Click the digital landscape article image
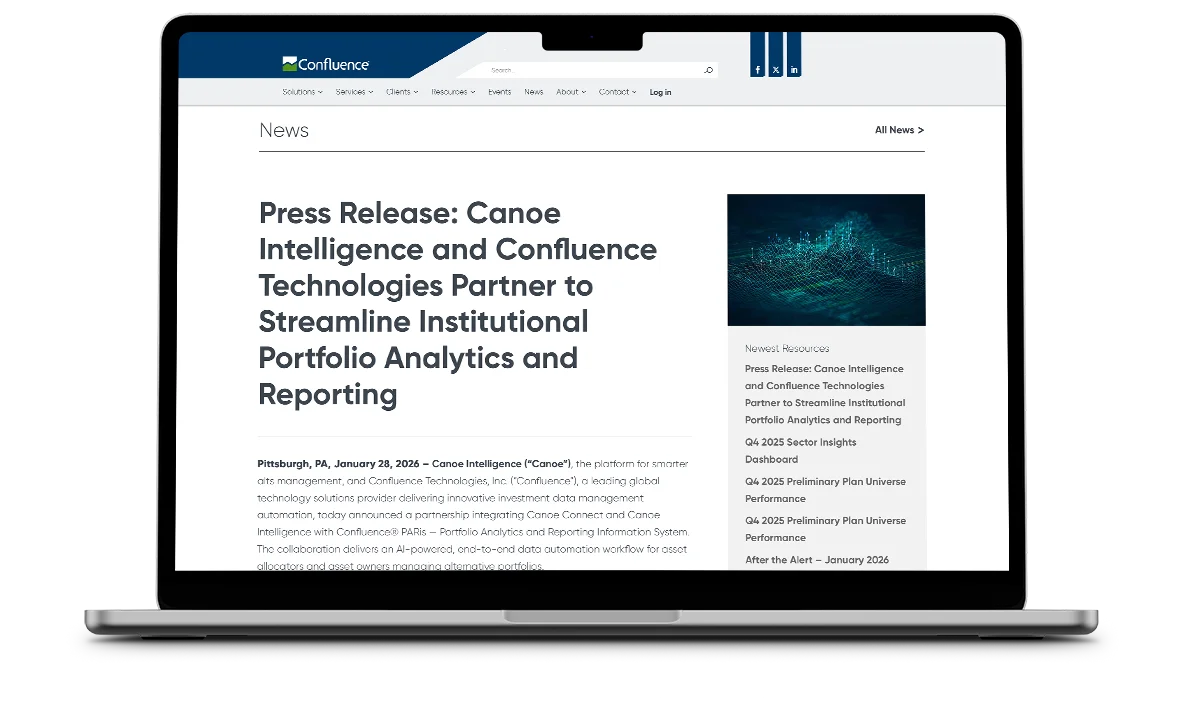This screenshot has height=704, width=1200. (x=826, y=260)
